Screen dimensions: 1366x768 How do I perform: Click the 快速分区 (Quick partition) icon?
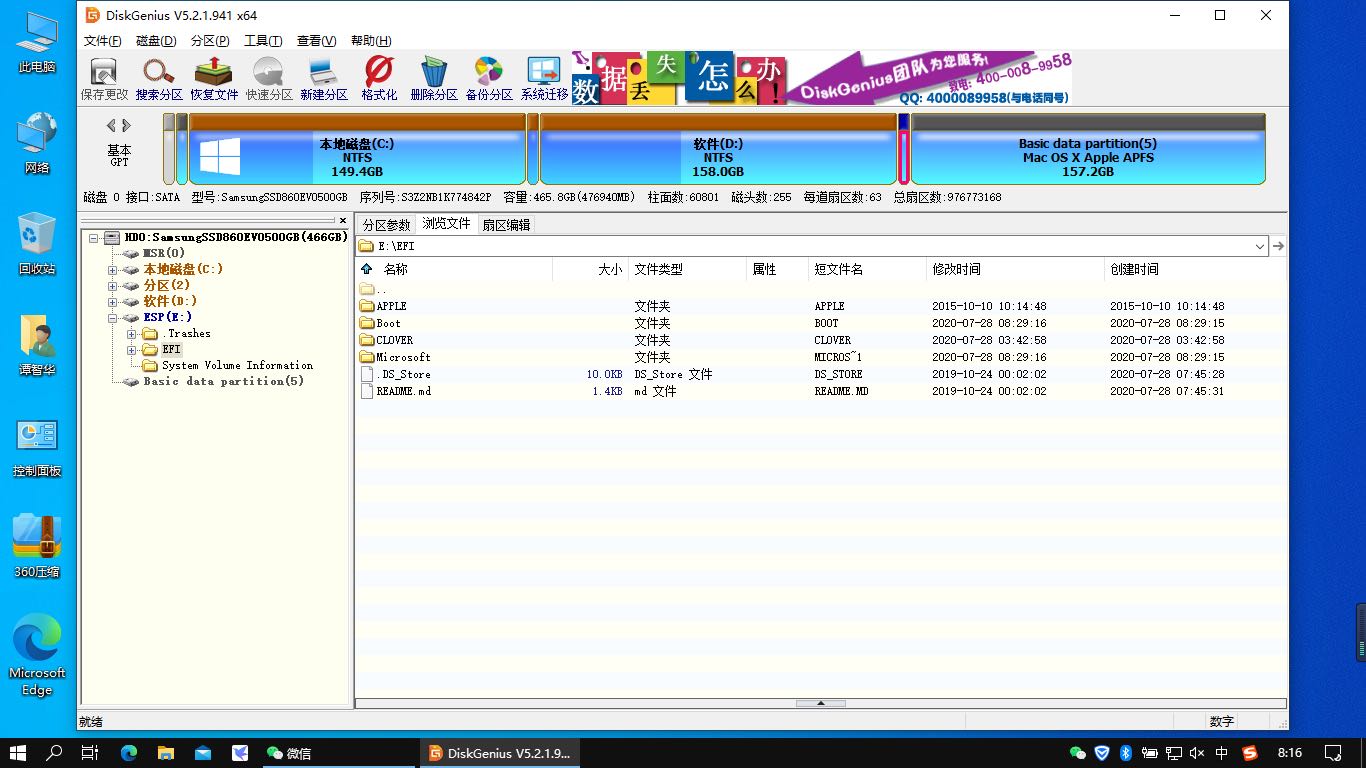click(269, 79)
